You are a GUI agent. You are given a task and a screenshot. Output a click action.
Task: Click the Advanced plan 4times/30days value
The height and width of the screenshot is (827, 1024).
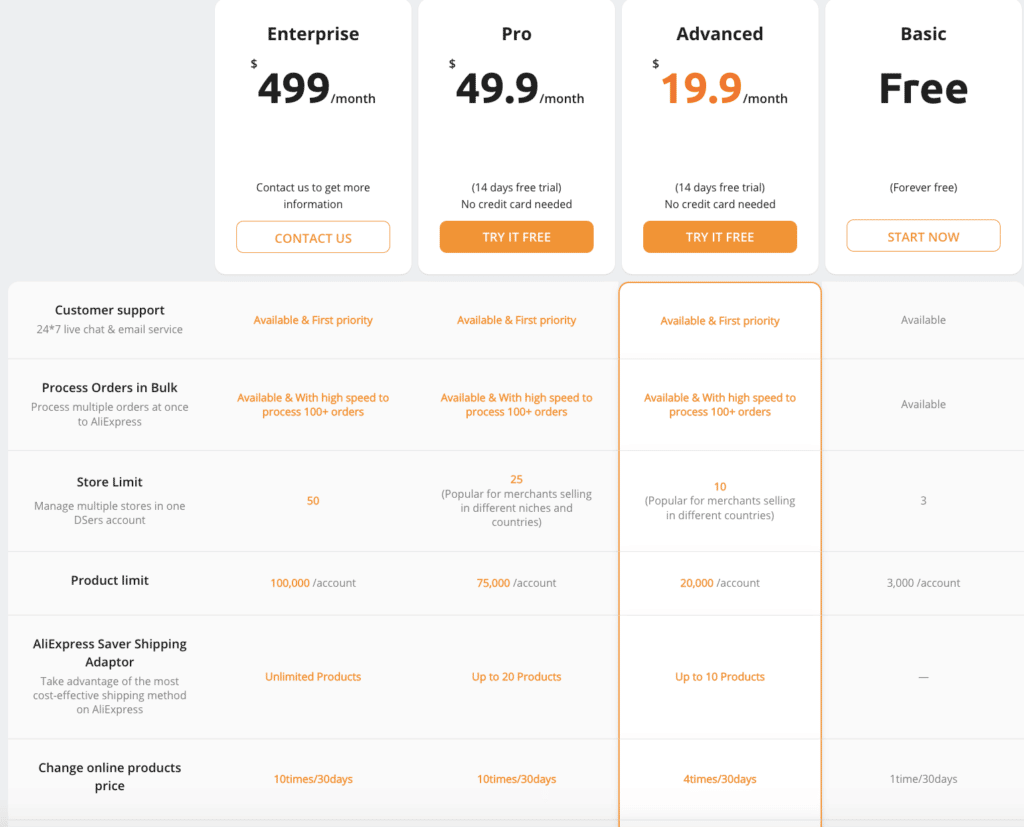point(720,779)
